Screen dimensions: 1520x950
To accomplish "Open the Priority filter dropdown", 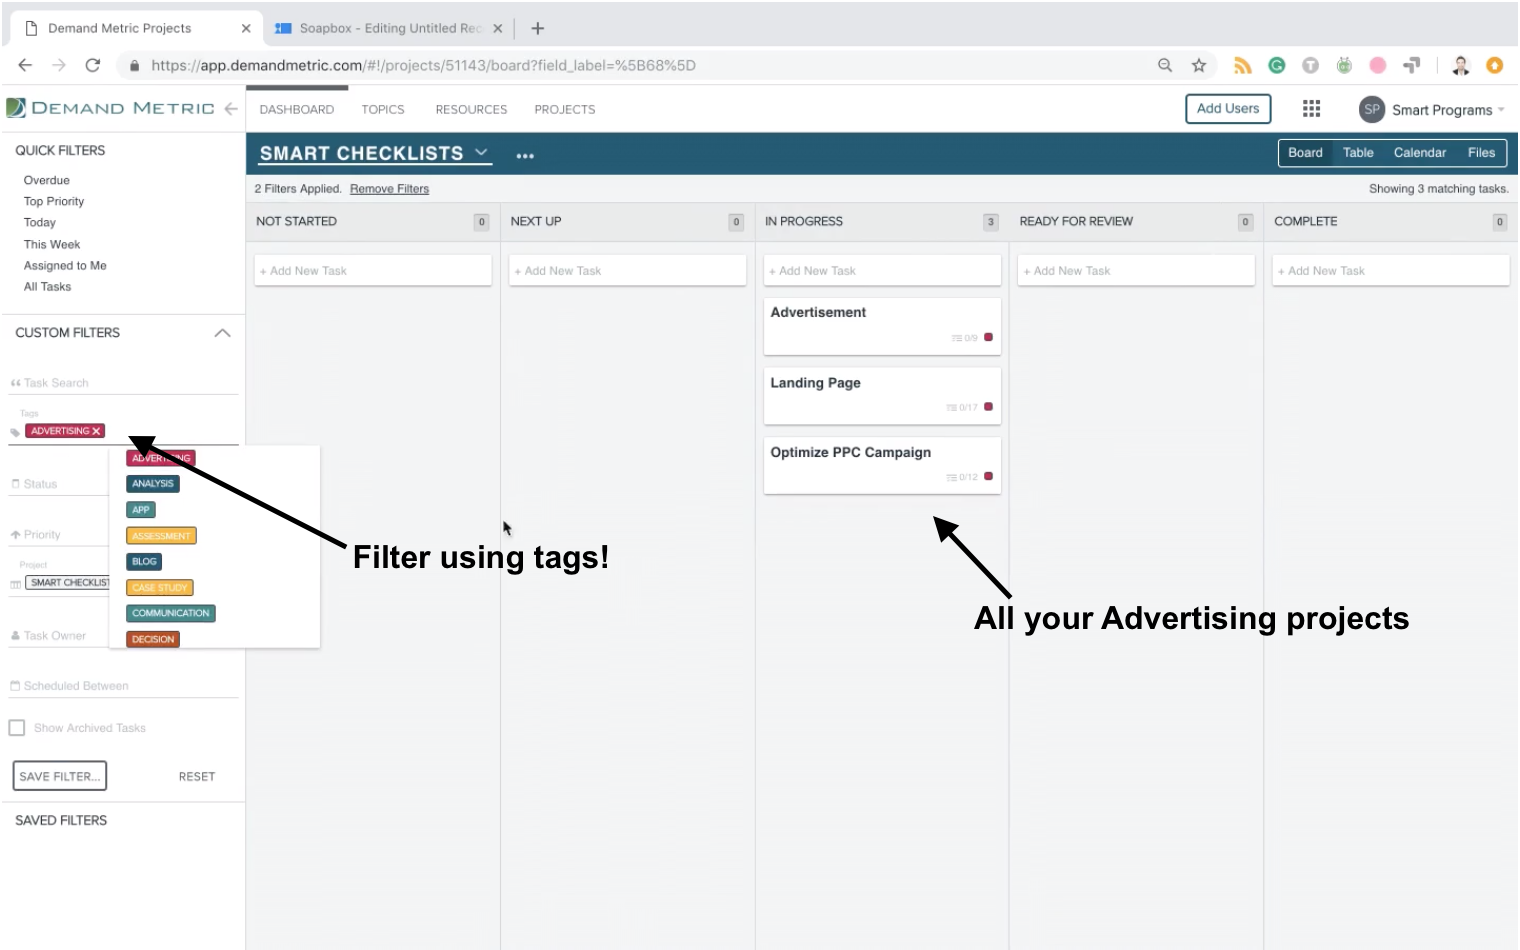I will (58, 535).
